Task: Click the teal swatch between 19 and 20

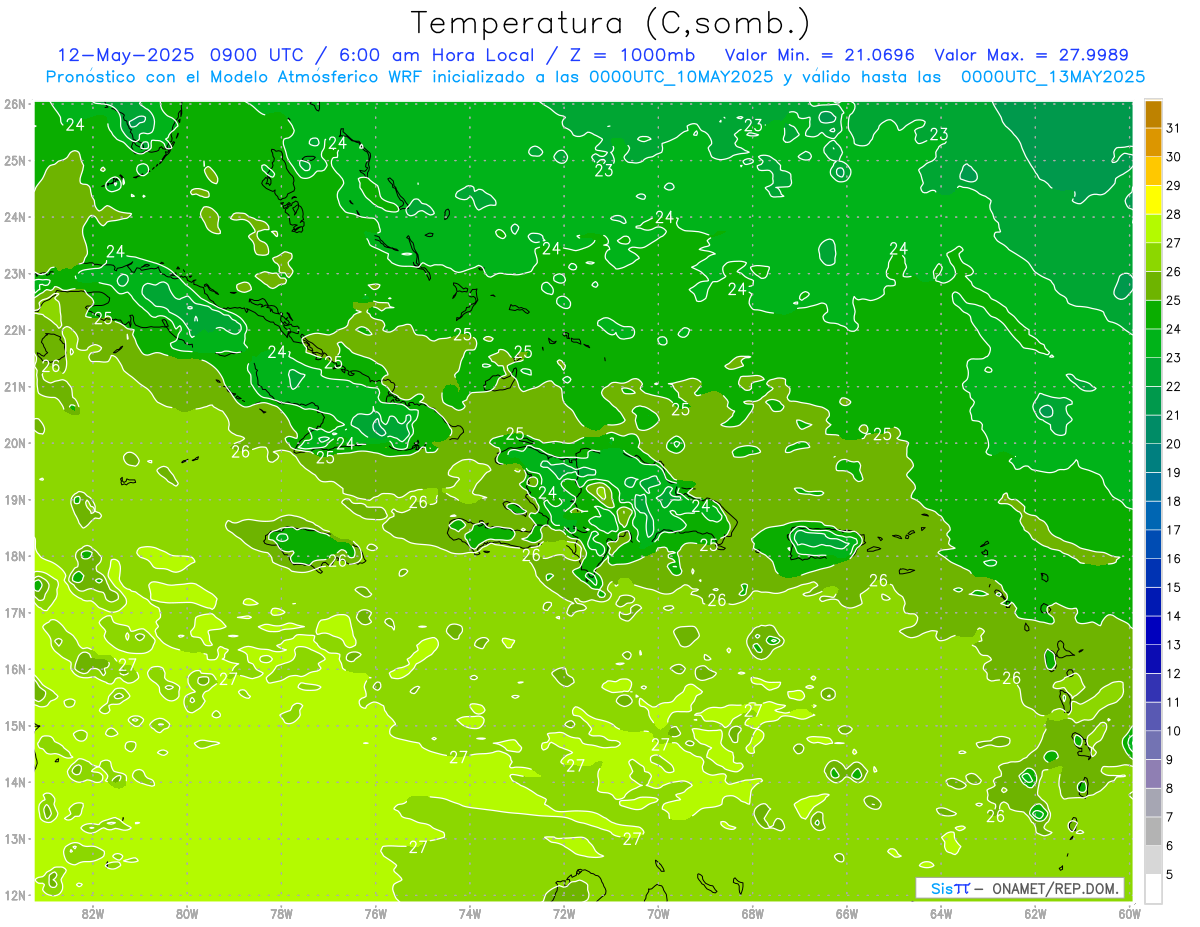Action: pos(1153,458)
